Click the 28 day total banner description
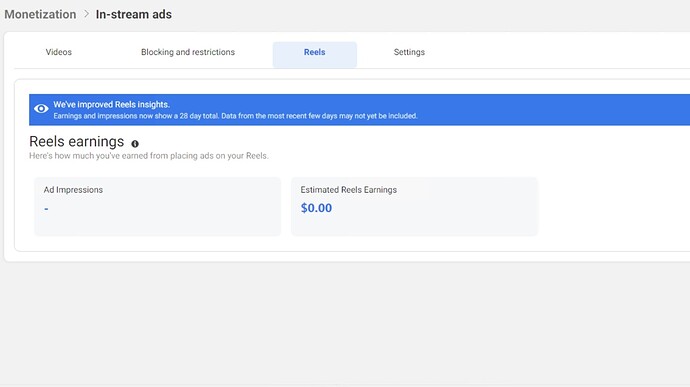The image size is (690, 387). [235, 116]
